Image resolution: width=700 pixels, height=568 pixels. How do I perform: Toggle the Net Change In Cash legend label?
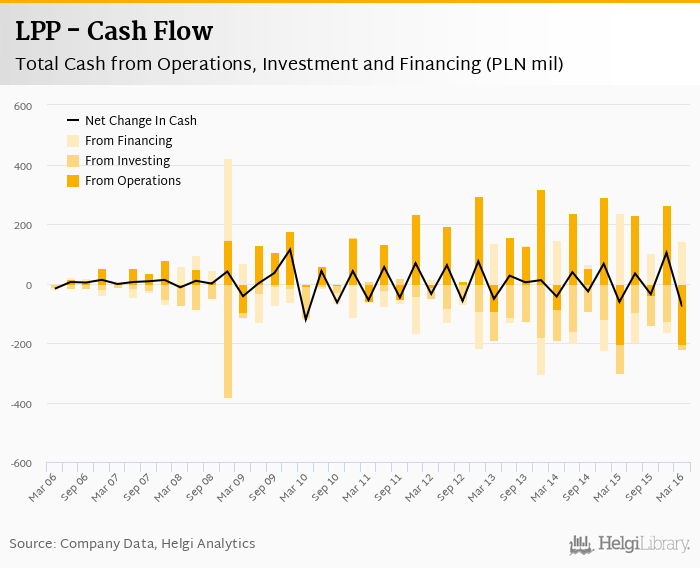pyautogui.click(x=141, y=121)
